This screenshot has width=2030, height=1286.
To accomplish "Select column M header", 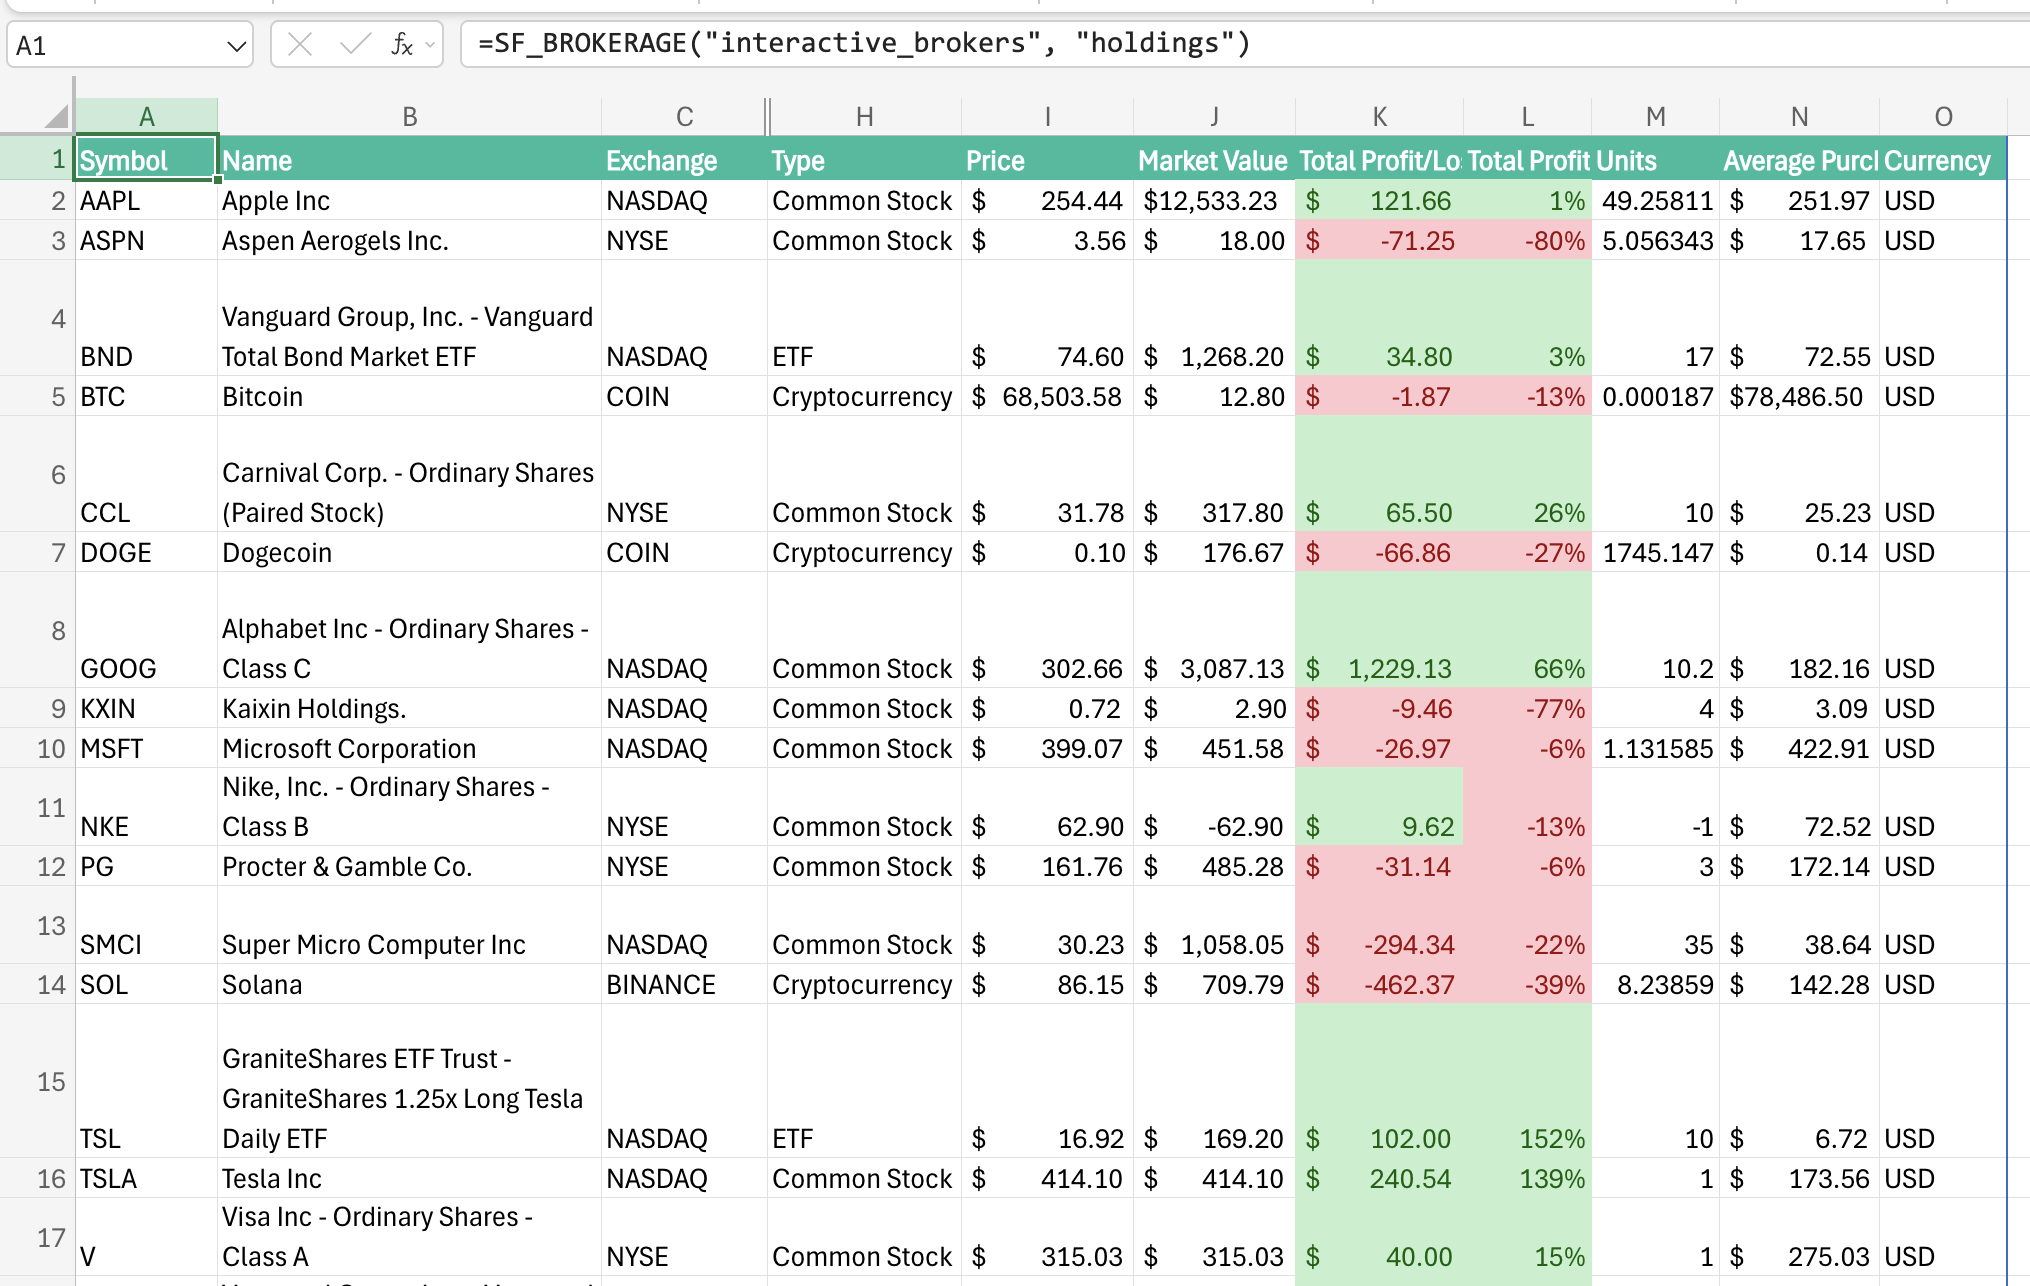I will (x=1656, y=117).
